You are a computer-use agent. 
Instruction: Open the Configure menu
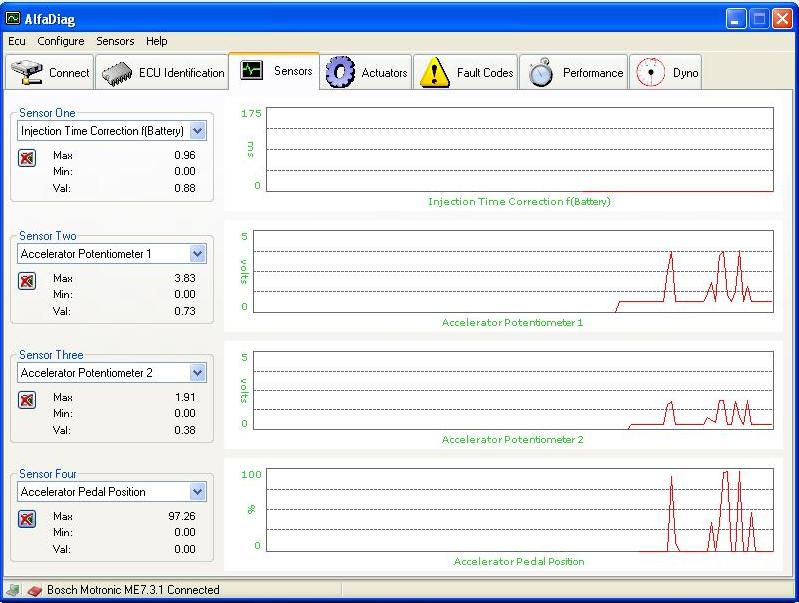61,41
